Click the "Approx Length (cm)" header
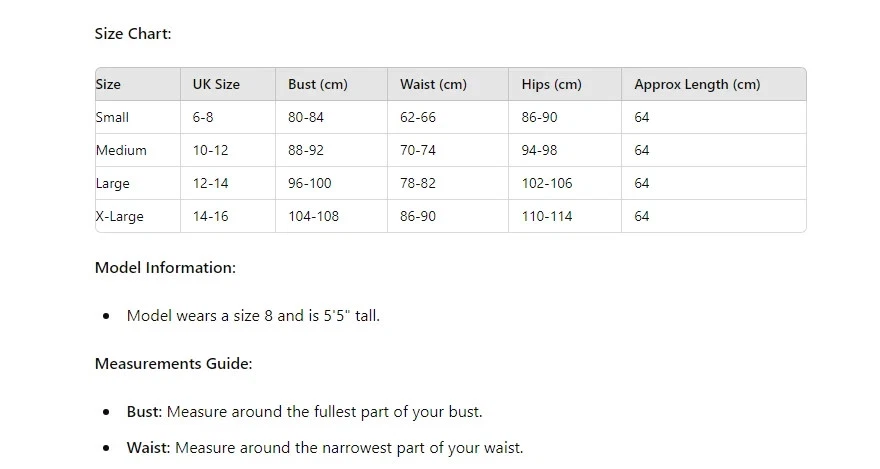 697,85
